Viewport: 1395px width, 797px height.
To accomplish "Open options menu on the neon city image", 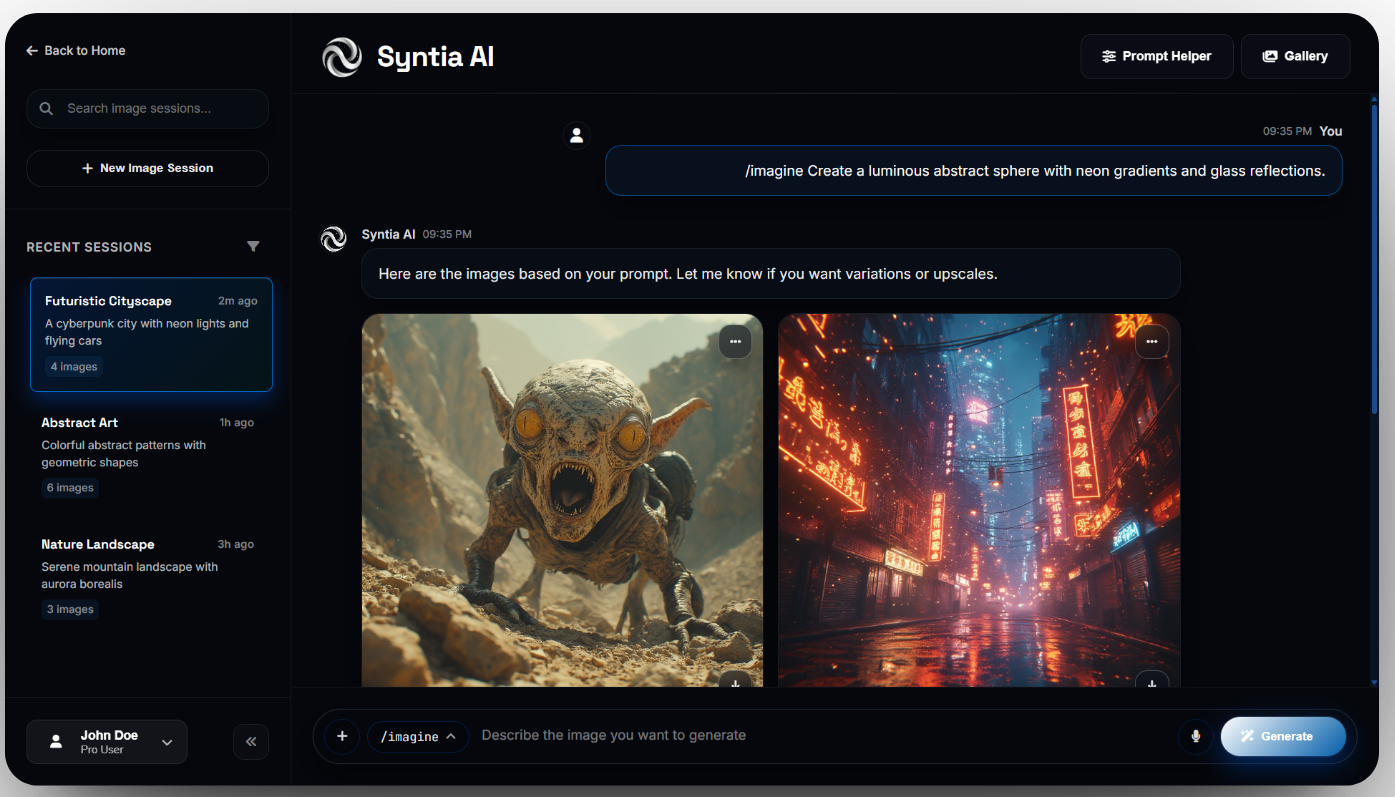I will [x=1151, y=341].
